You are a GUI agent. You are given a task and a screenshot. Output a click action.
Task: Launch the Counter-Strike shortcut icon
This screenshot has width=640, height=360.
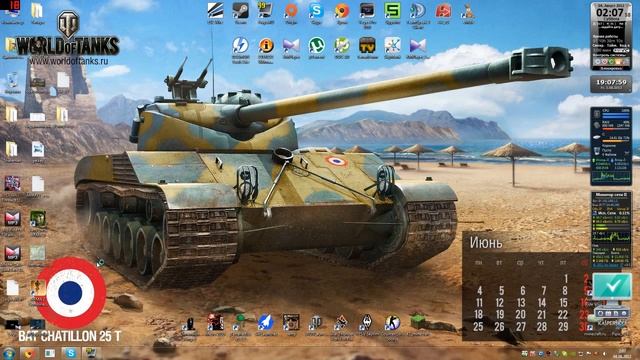[392, 323]
